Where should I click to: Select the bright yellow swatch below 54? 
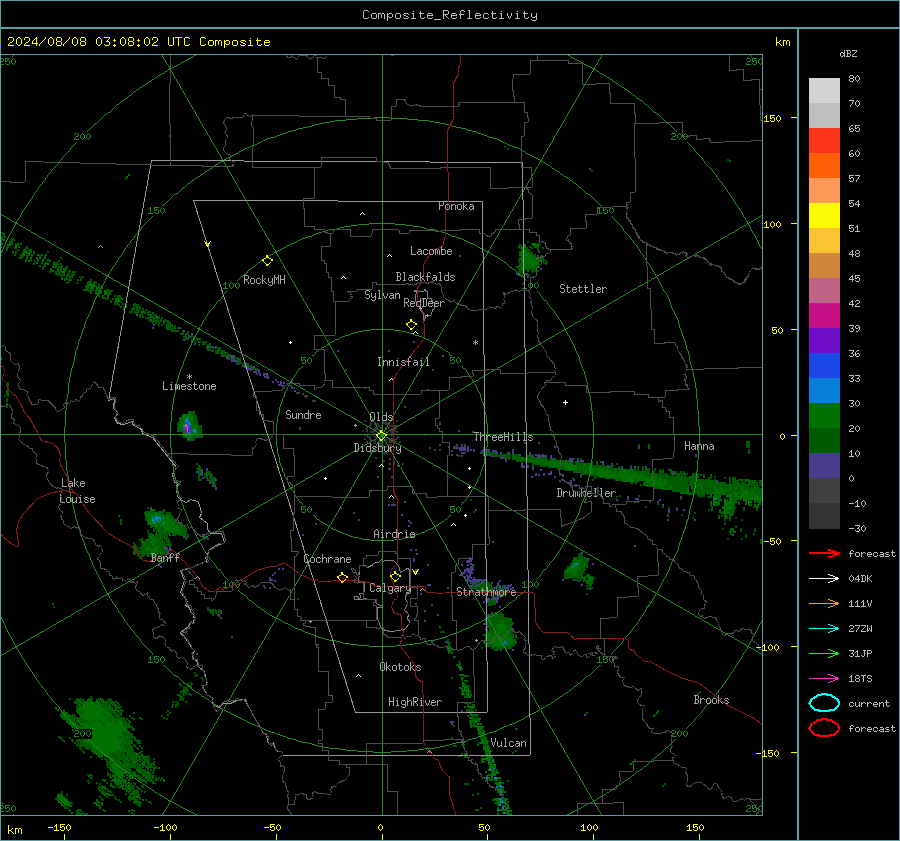click(824, 216)
